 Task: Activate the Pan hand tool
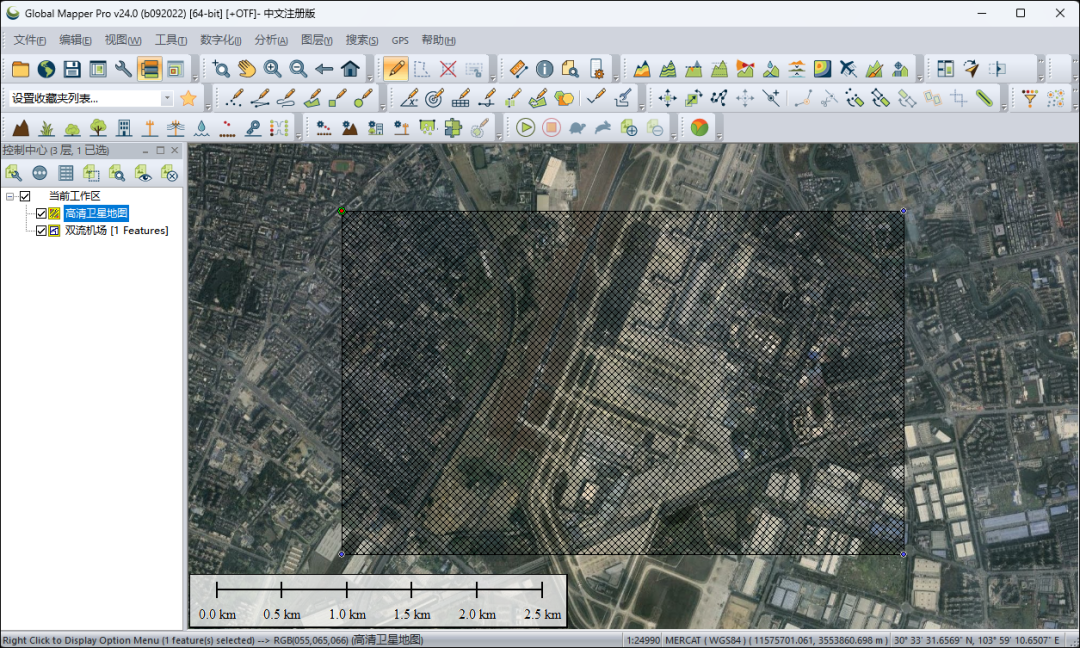[246, 69]
